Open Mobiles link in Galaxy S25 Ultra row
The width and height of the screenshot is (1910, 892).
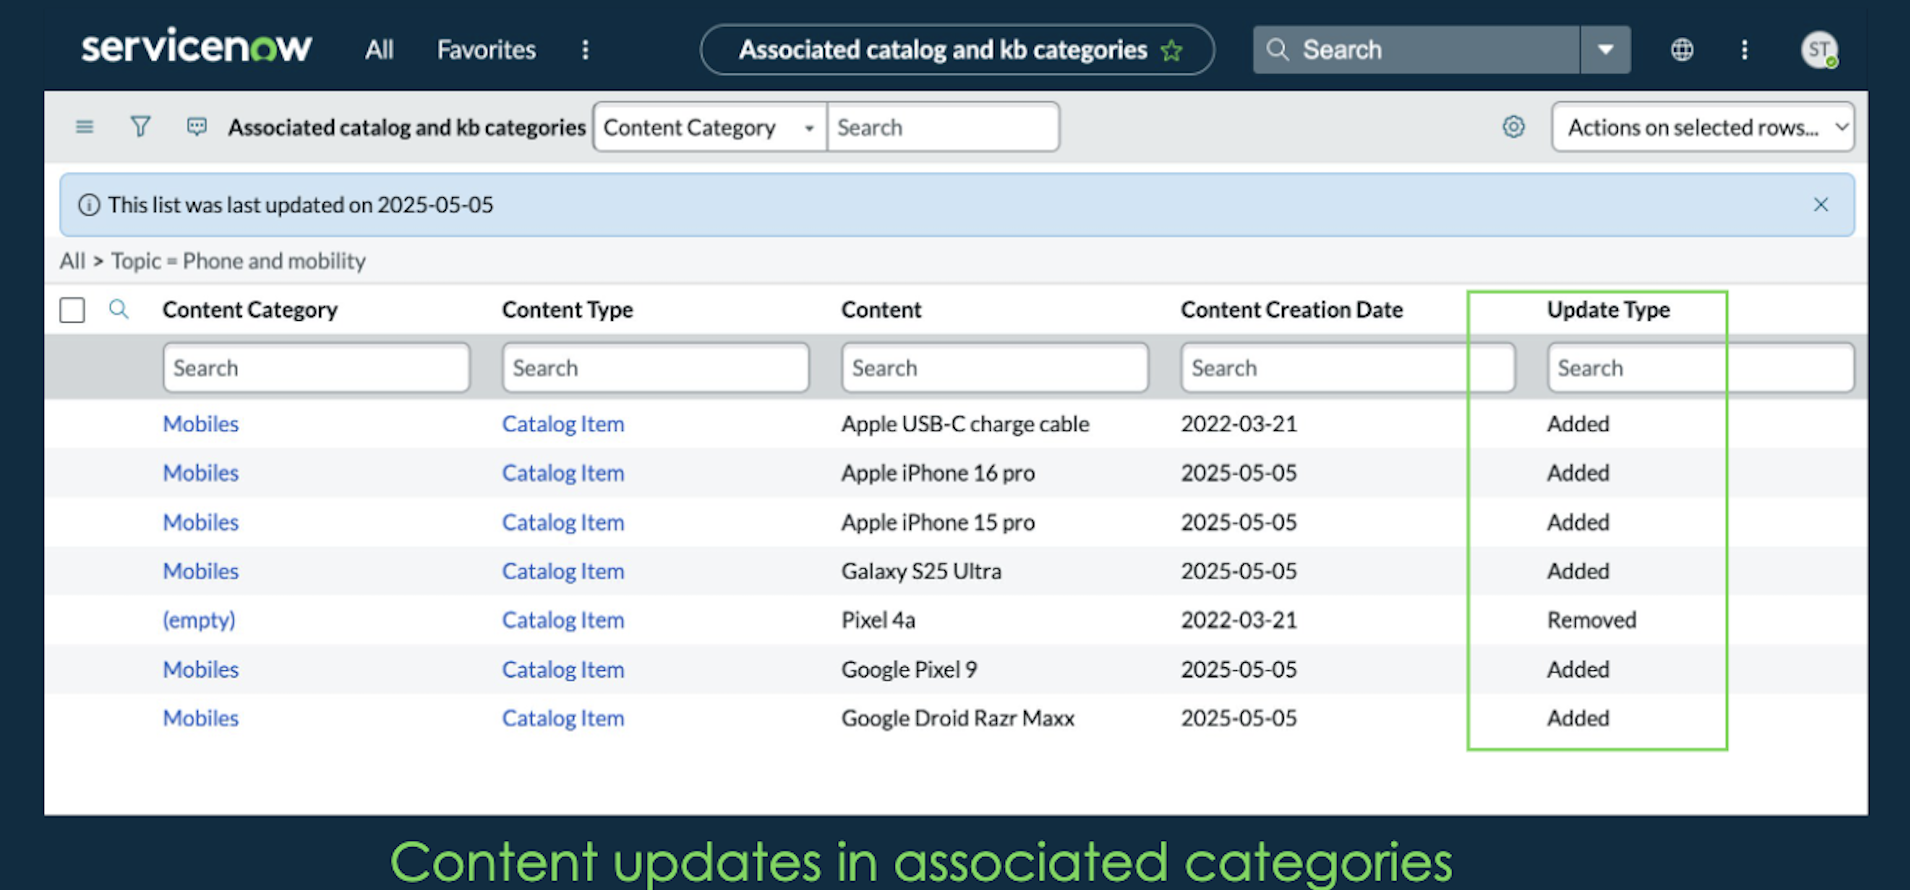pyautogui.click(x=201, y=571)
